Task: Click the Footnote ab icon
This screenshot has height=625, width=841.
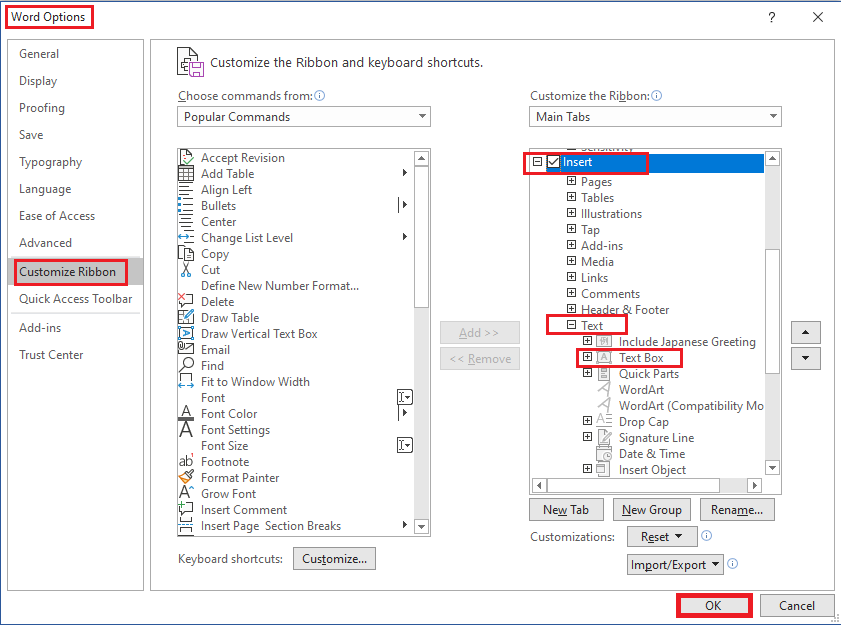Action: point(186,461)
